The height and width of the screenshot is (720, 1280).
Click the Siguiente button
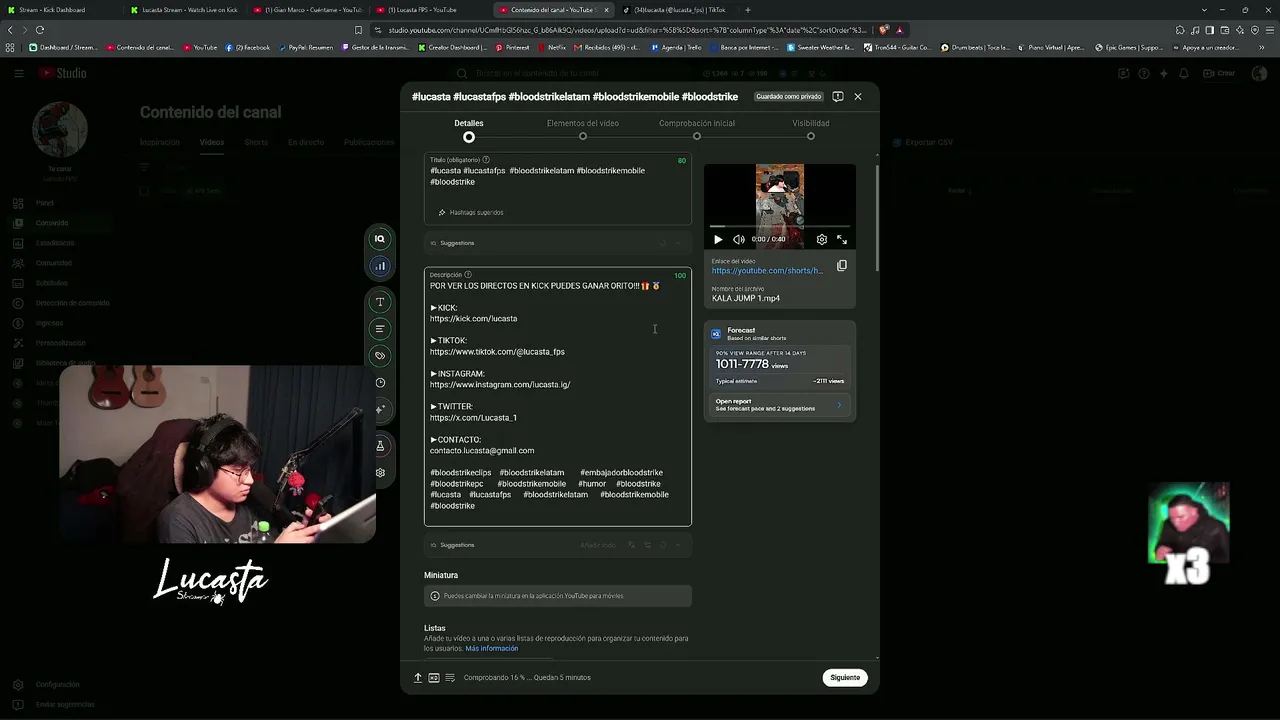pos(845,678)
